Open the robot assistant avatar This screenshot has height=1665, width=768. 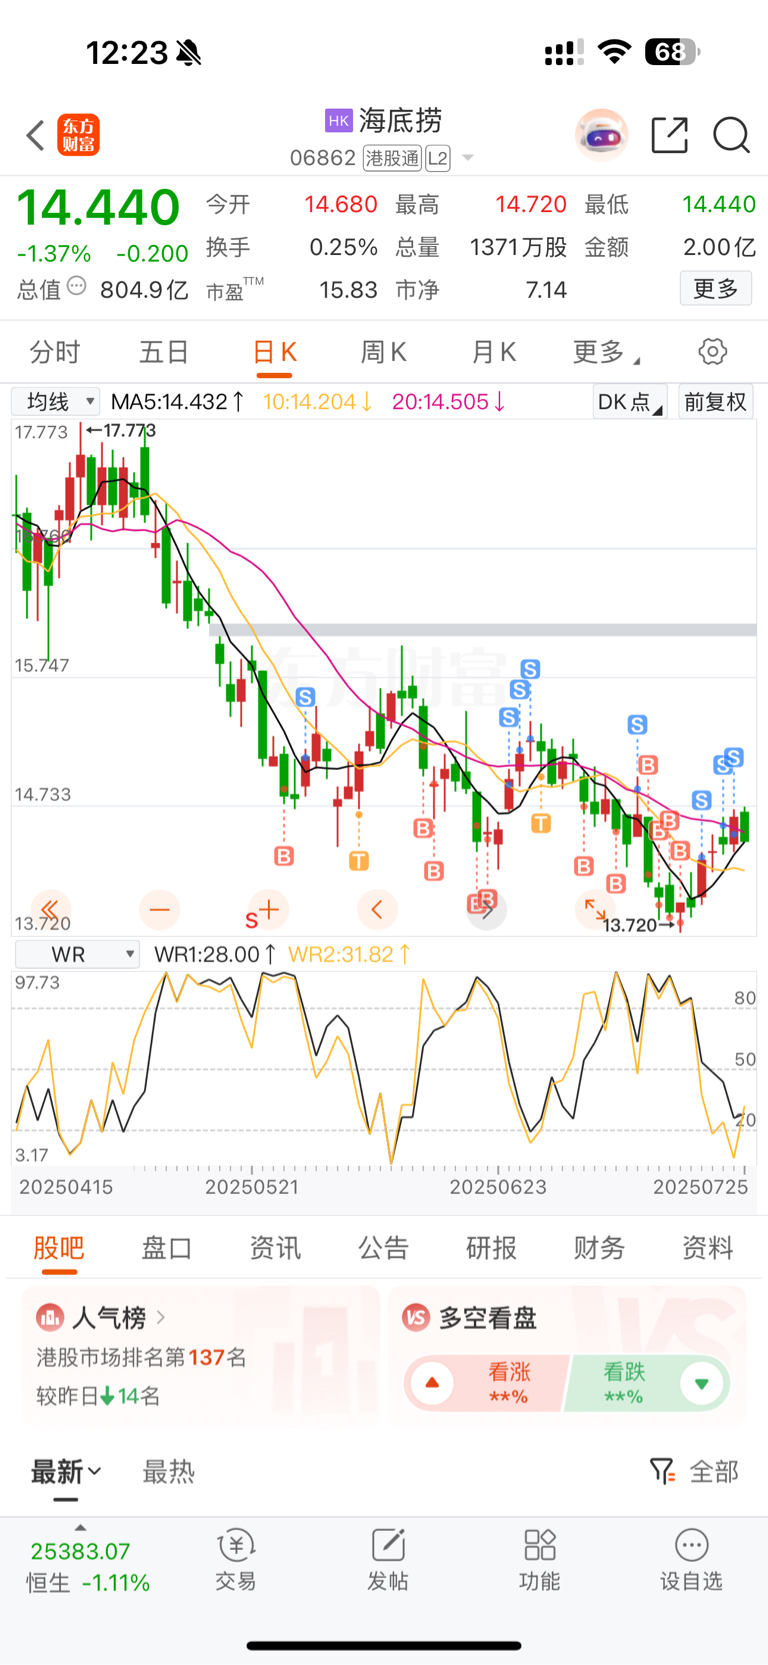602,135
